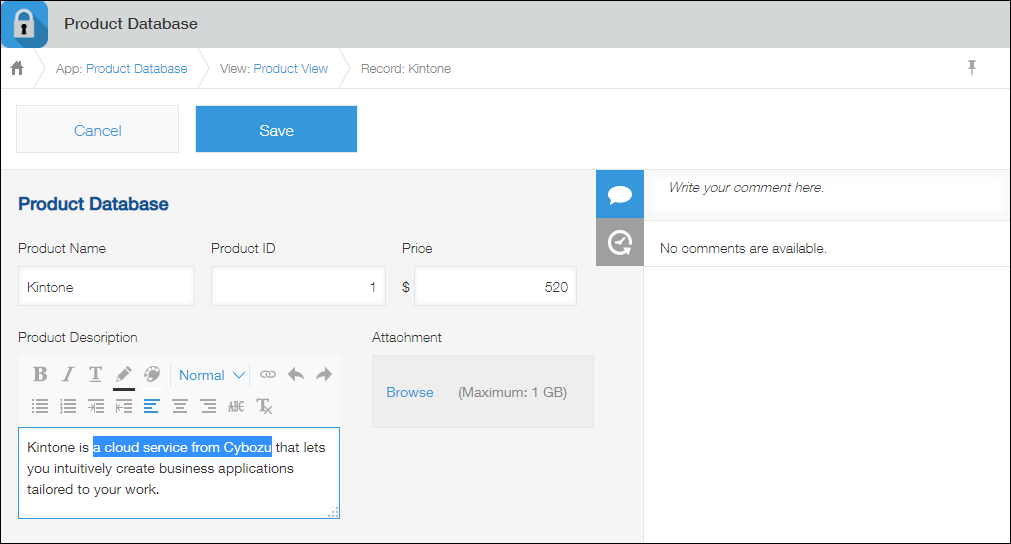Click the Save button
1011x544 pixels.
pos(276,130)
